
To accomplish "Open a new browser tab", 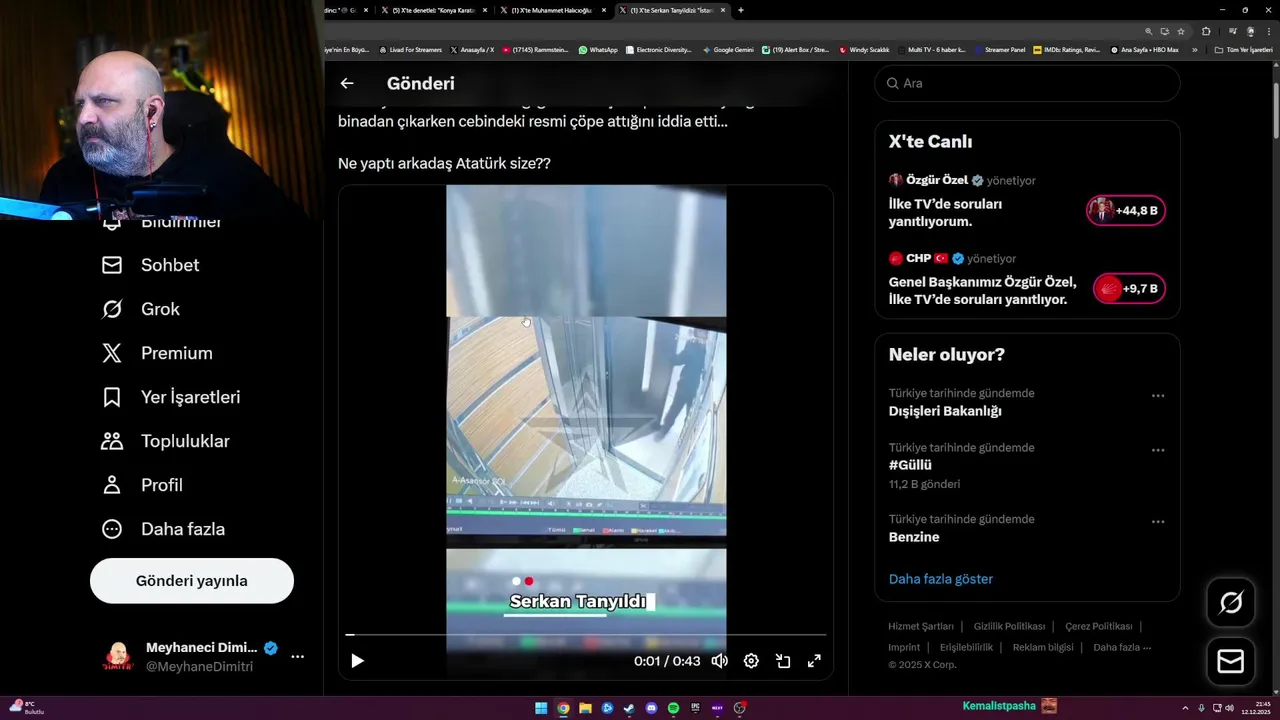I will click(x=741, y=10).
